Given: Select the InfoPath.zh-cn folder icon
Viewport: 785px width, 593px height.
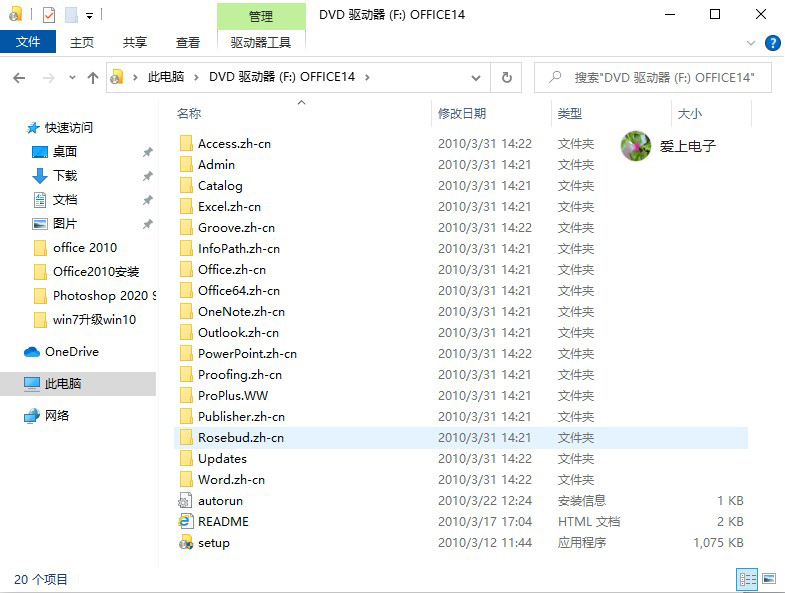Looking at the screenshot, I should pyautogui.click(x=186, y=249).
